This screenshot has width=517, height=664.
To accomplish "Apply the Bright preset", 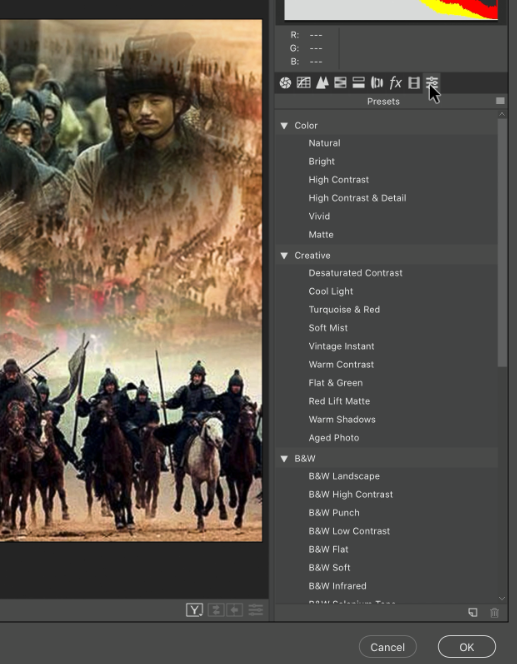I will click(321, 161).
